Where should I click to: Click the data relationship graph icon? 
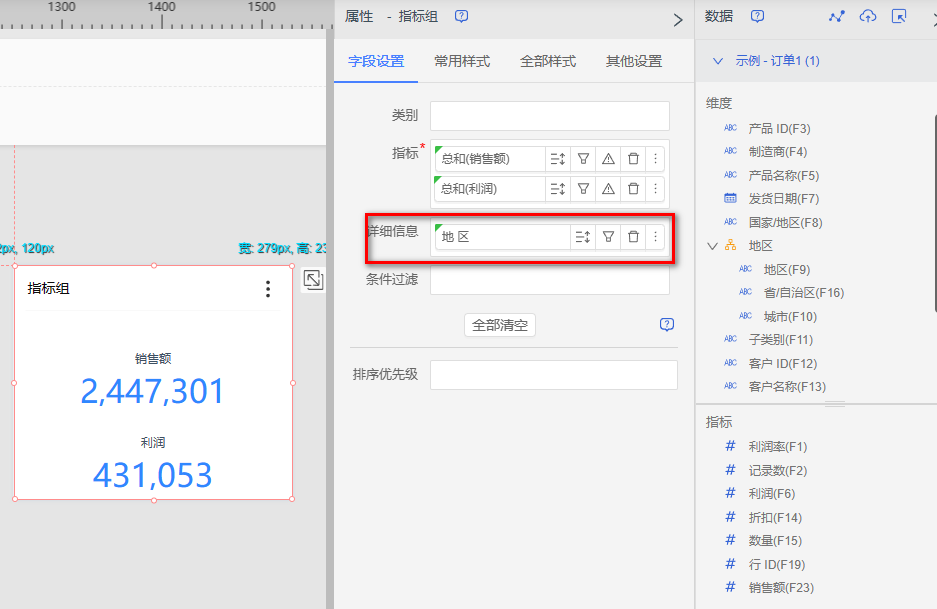(x=837, y=16)
